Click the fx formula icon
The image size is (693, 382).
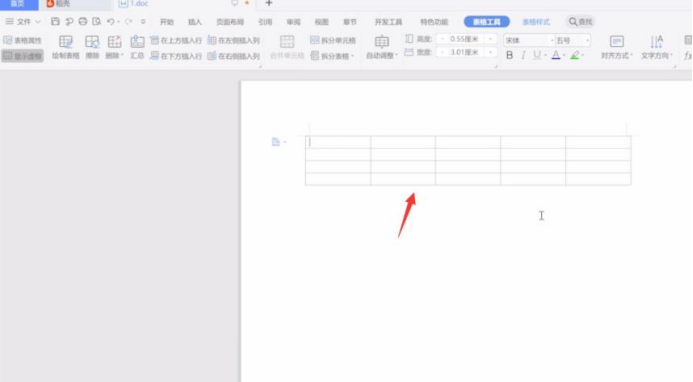pos(688,56)
